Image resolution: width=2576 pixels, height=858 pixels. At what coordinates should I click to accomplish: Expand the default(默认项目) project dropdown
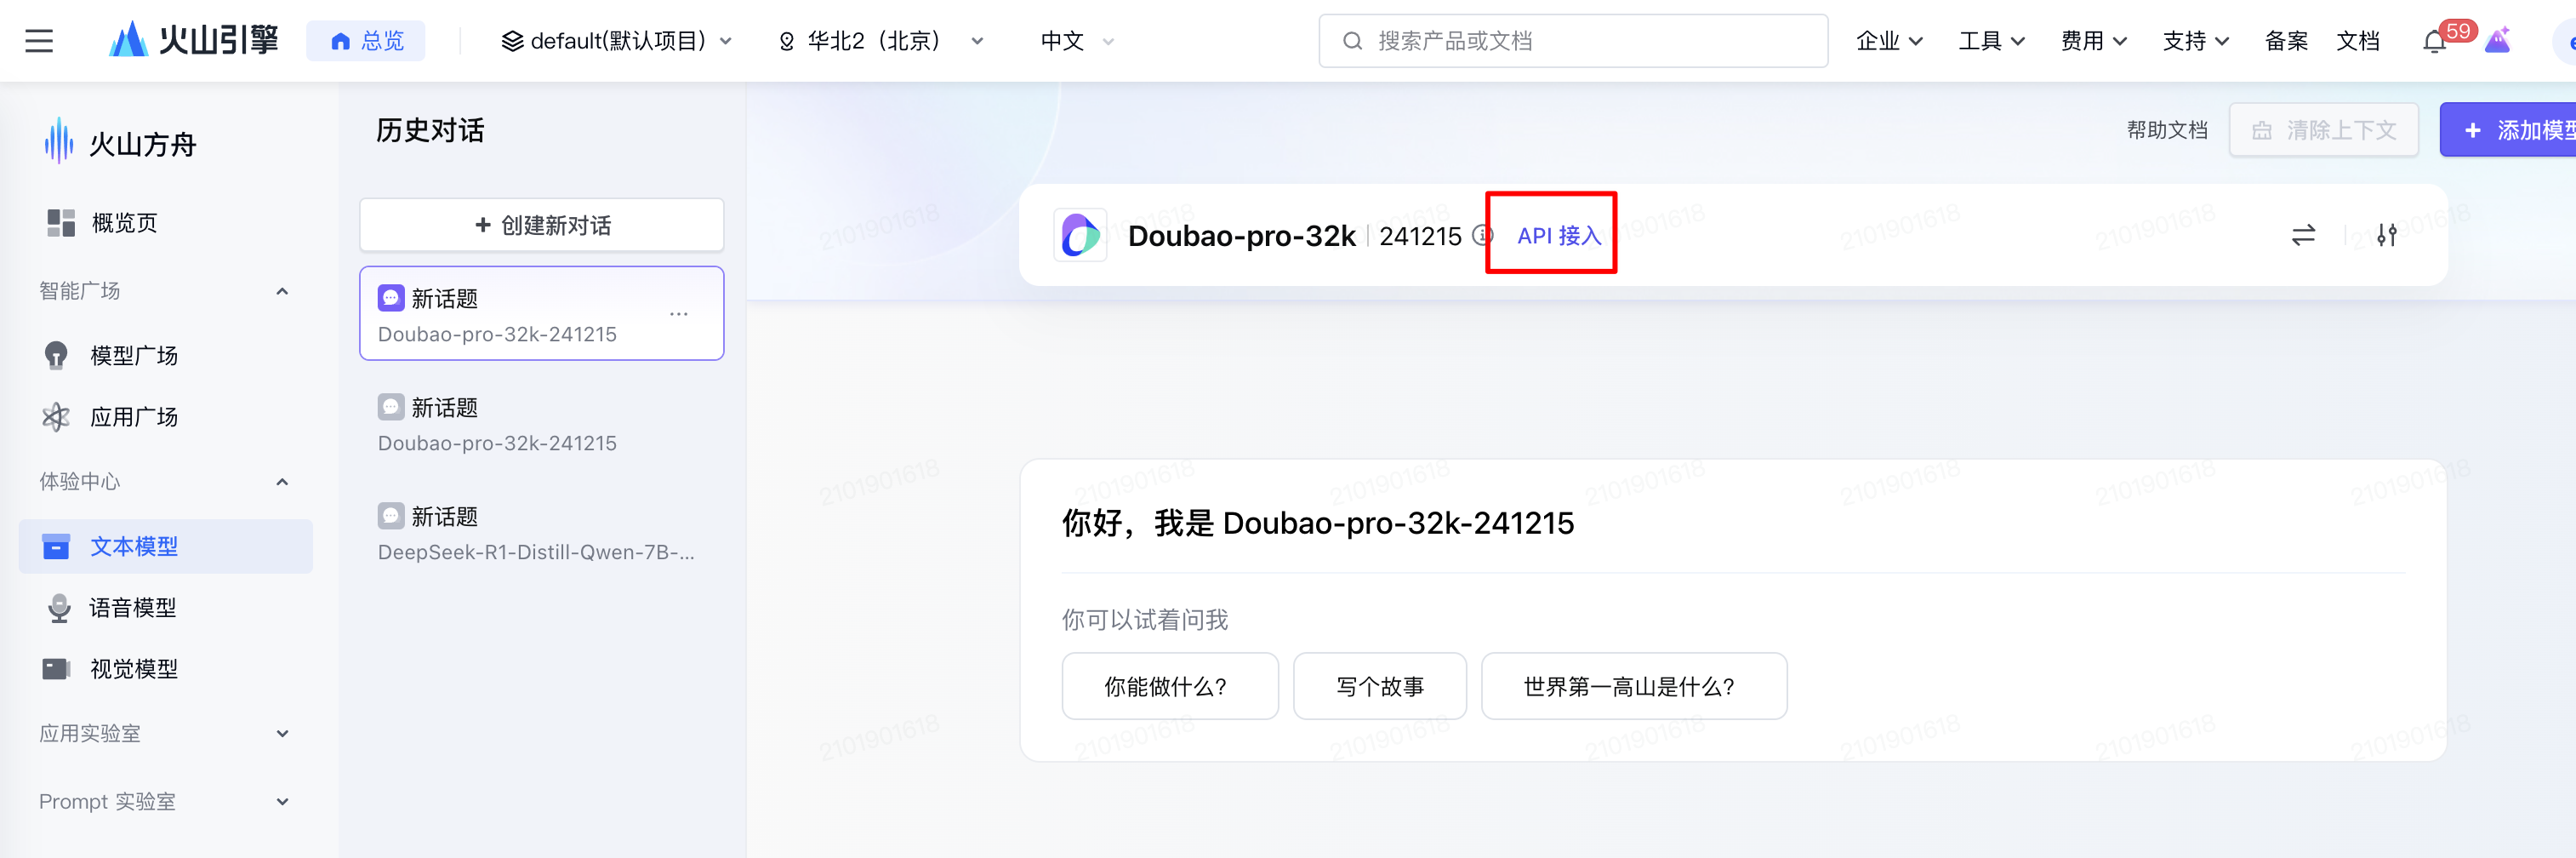[x=617, y=41]
